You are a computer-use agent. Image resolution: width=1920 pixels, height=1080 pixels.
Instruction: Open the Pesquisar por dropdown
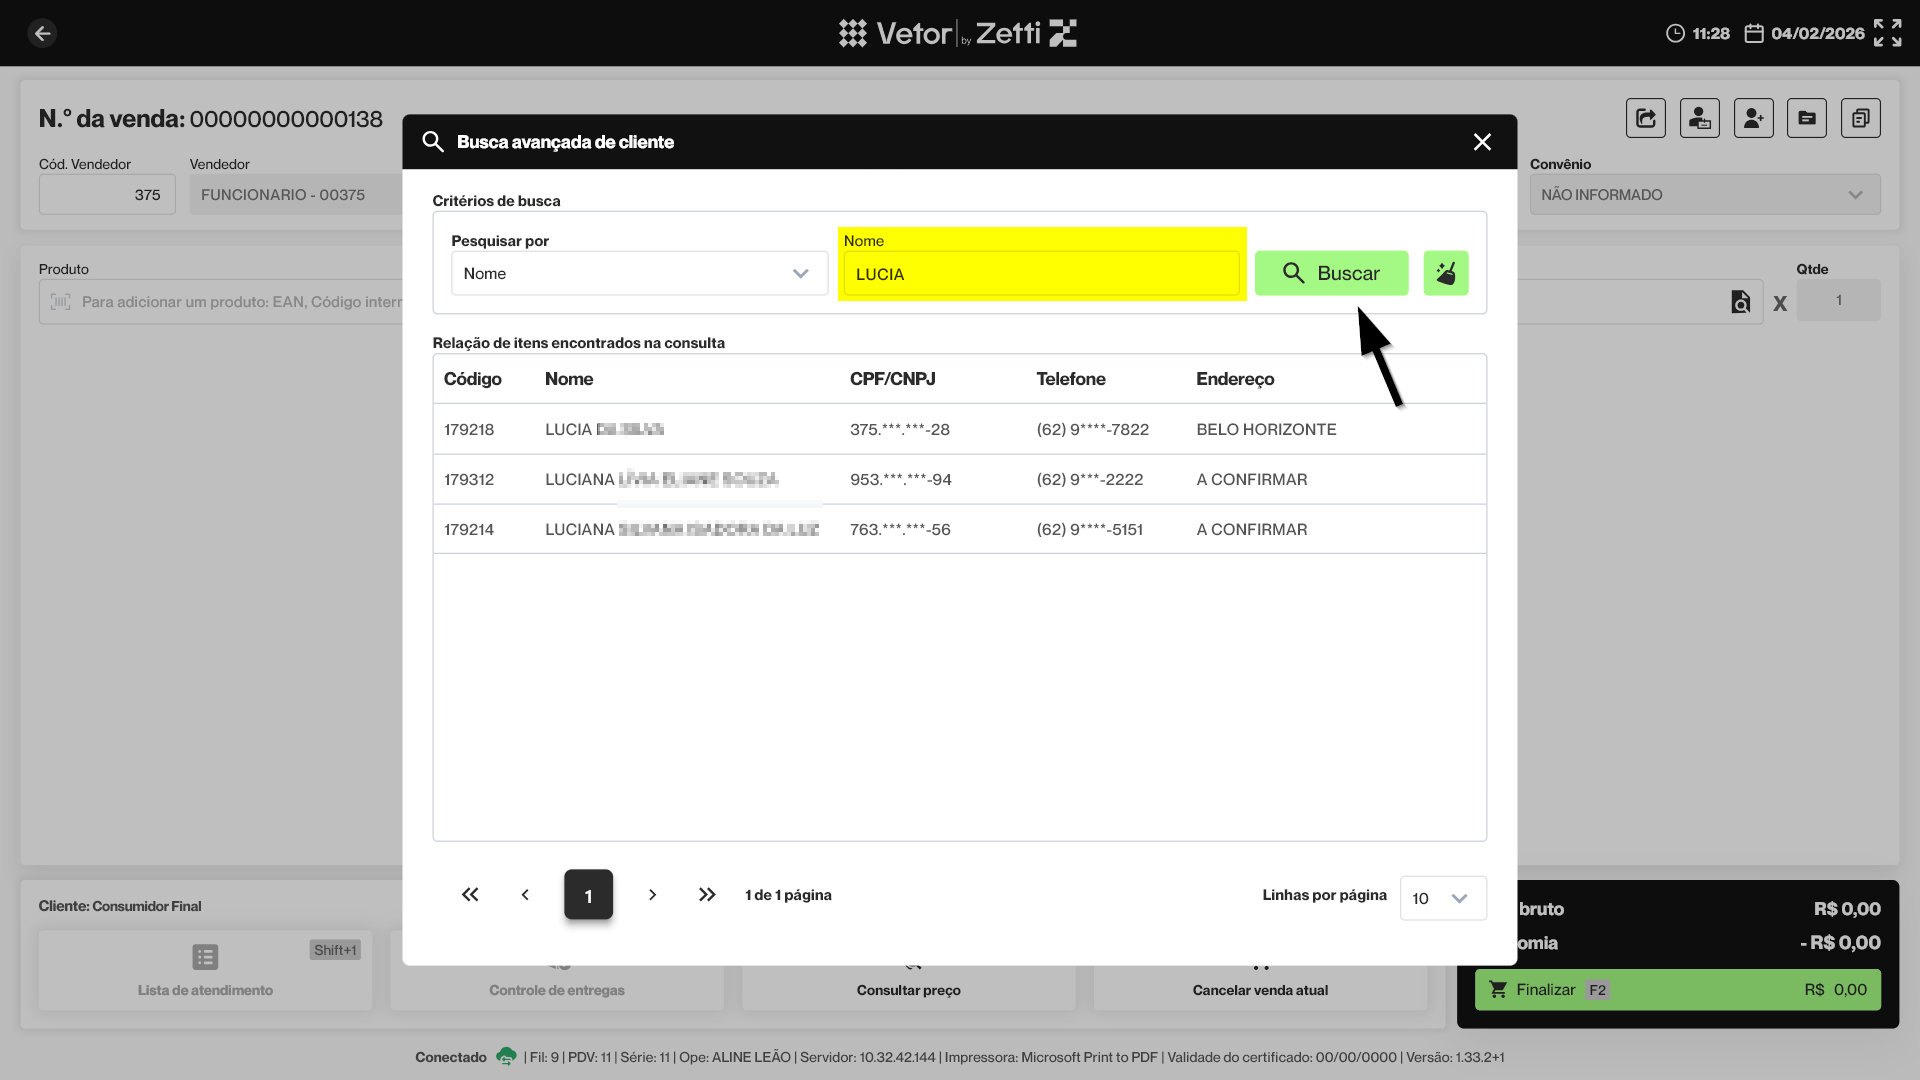point(639,273)
